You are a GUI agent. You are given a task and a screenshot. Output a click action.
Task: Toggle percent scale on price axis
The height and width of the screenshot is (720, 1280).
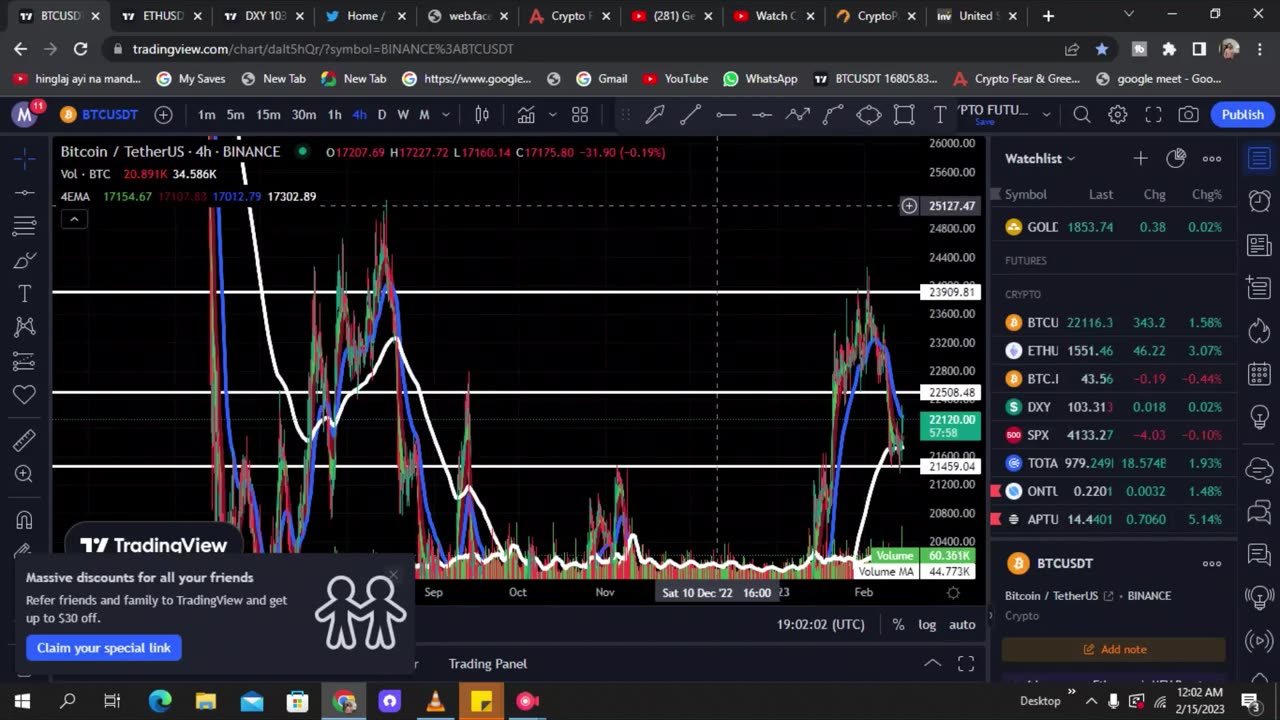pyautogui.click(x=898, y=624)
